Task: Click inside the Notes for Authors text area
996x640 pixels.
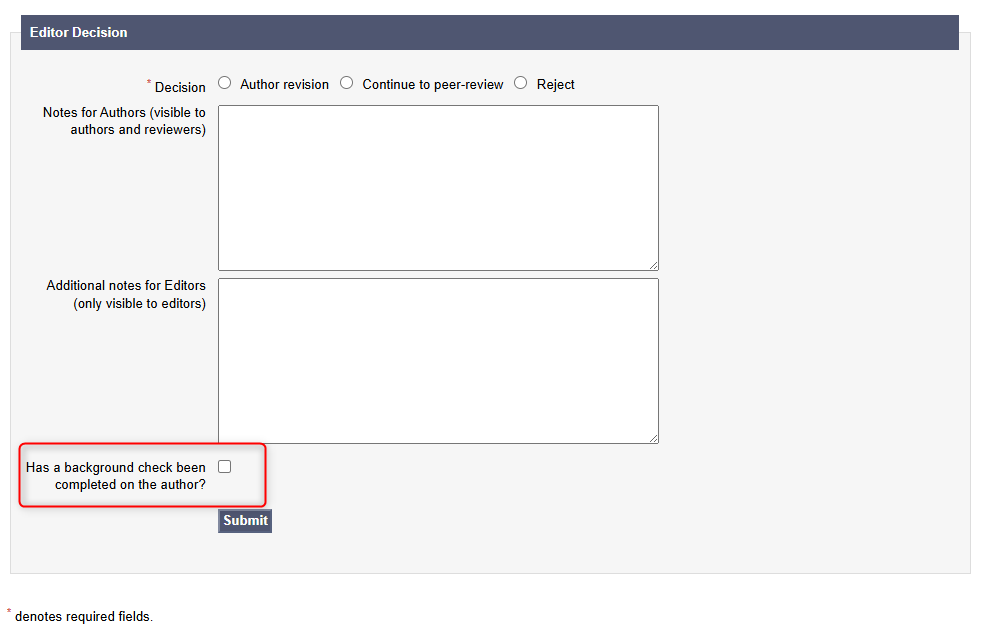Action: 438,187
